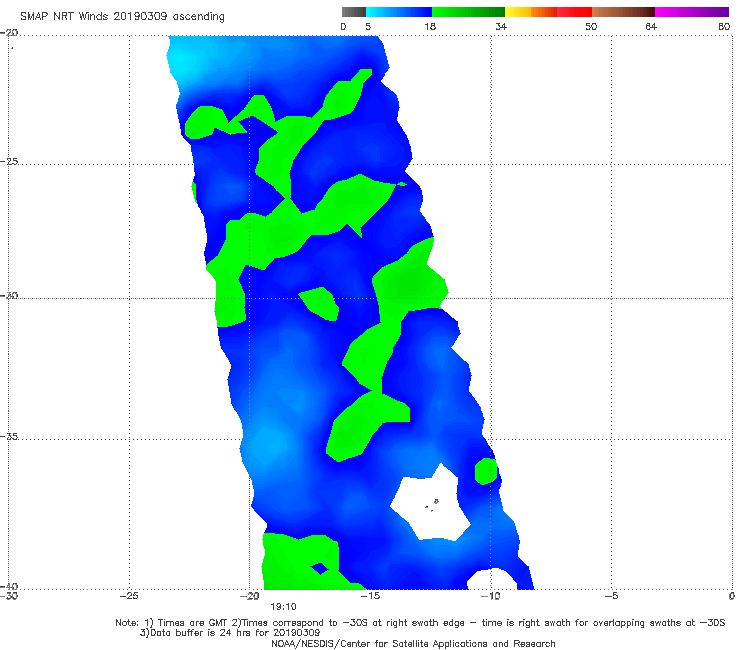Click the red segment of the colorbar
This screenshot has height=650, width=740.
(x=574, y=12)
